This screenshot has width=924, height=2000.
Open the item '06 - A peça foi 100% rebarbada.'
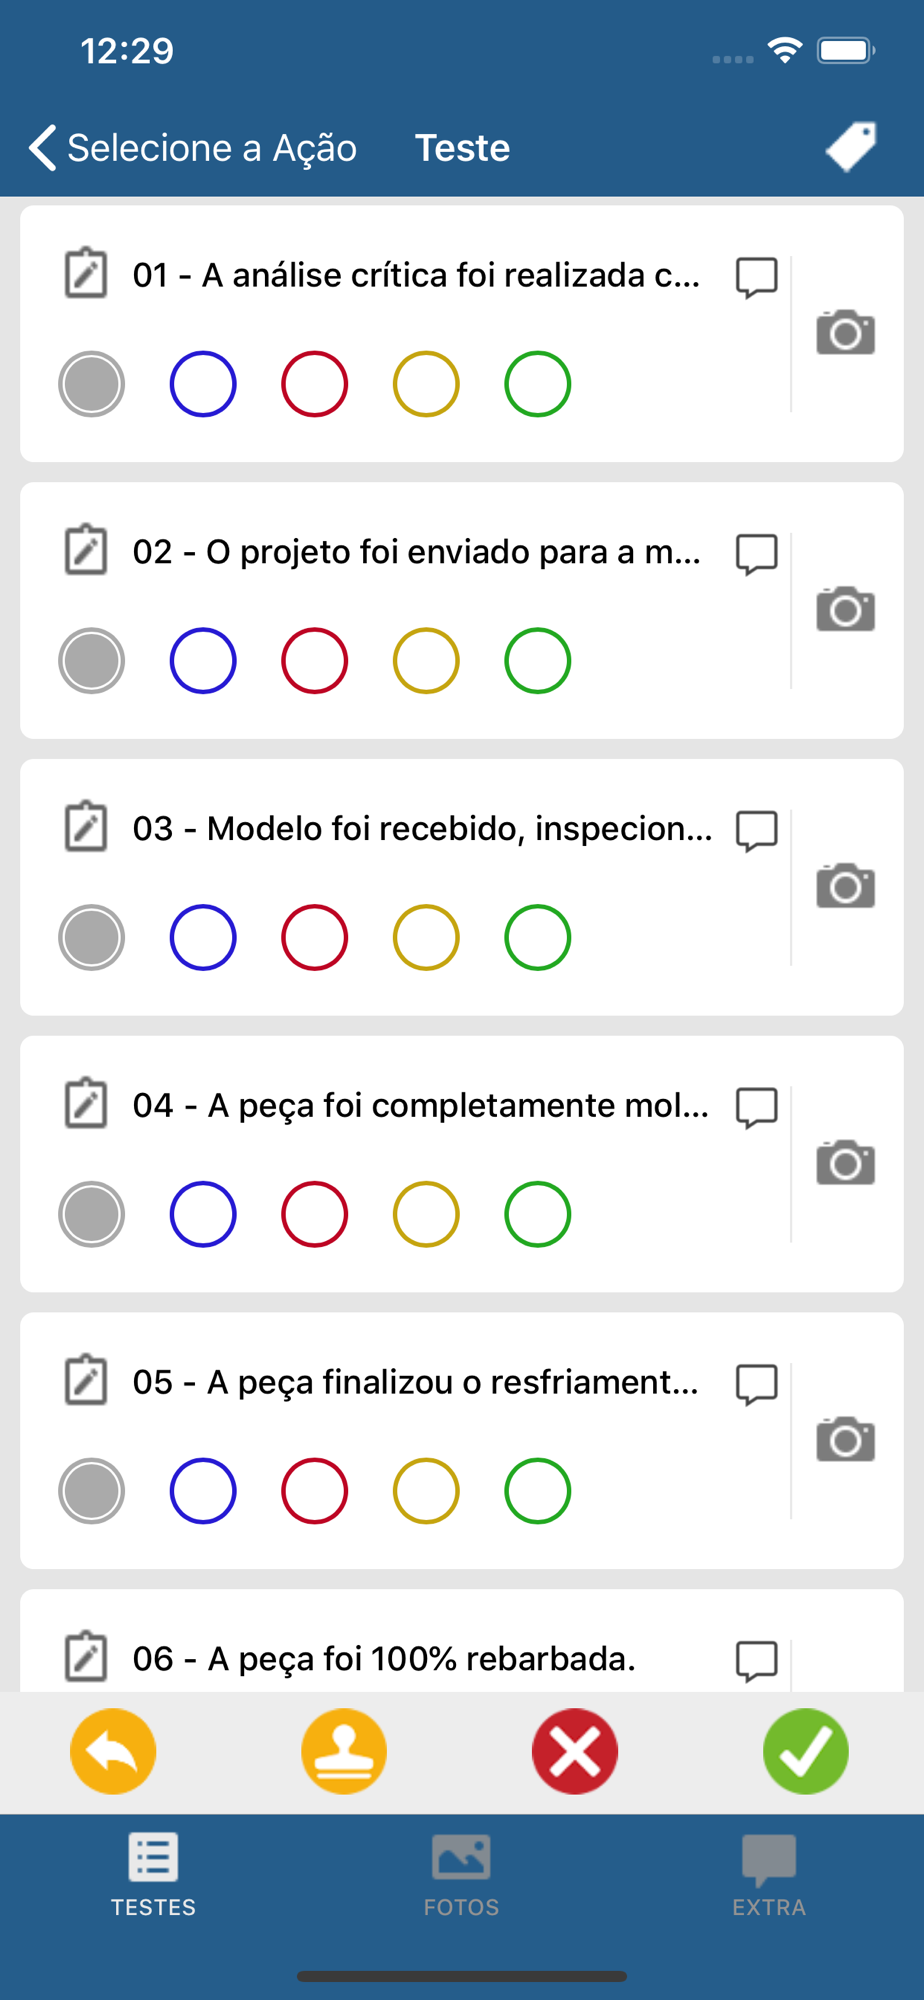pyautogui.click(x=384, y=1659)
